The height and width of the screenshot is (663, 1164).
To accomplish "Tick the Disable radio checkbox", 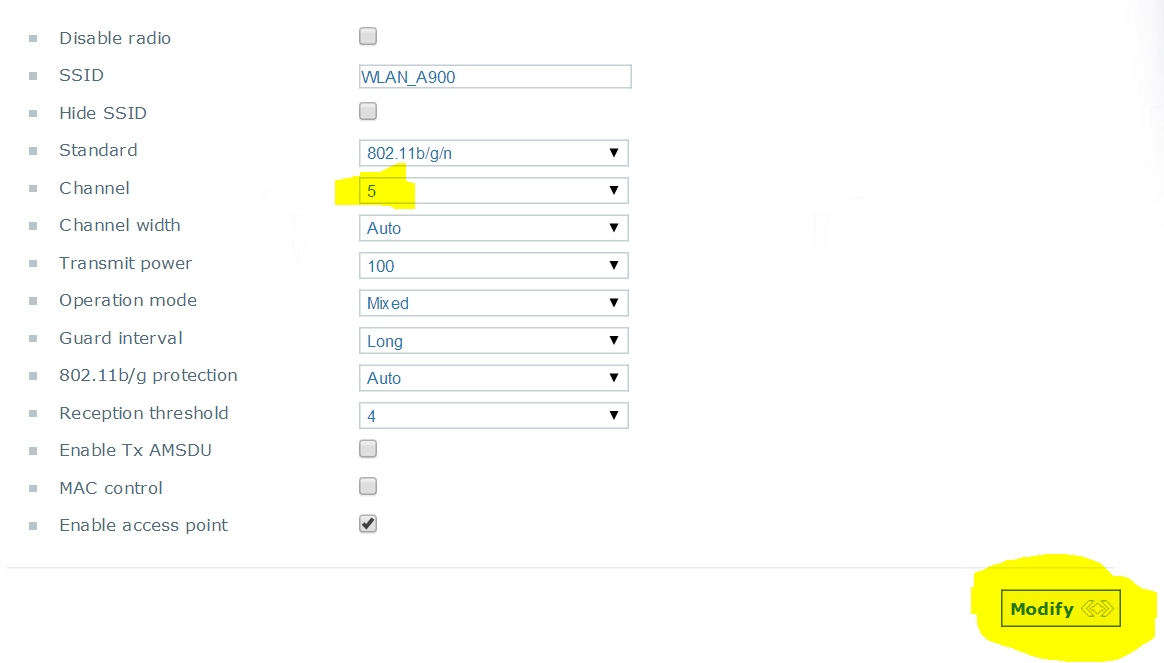I will (x=367, y=36).
